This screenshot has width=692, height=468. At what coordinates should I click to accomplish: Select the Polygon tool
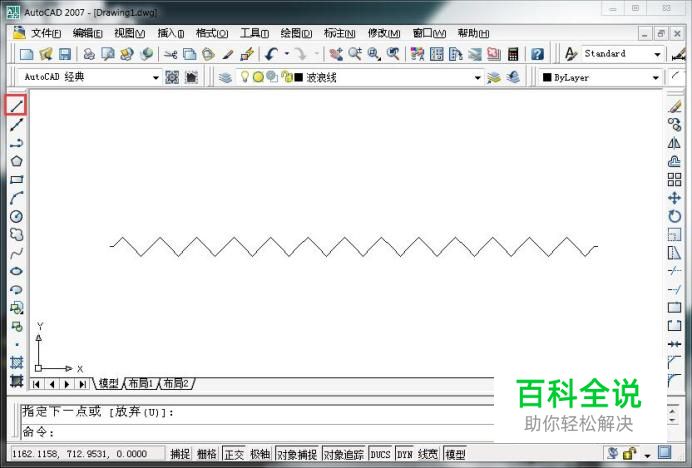(16, 161)
